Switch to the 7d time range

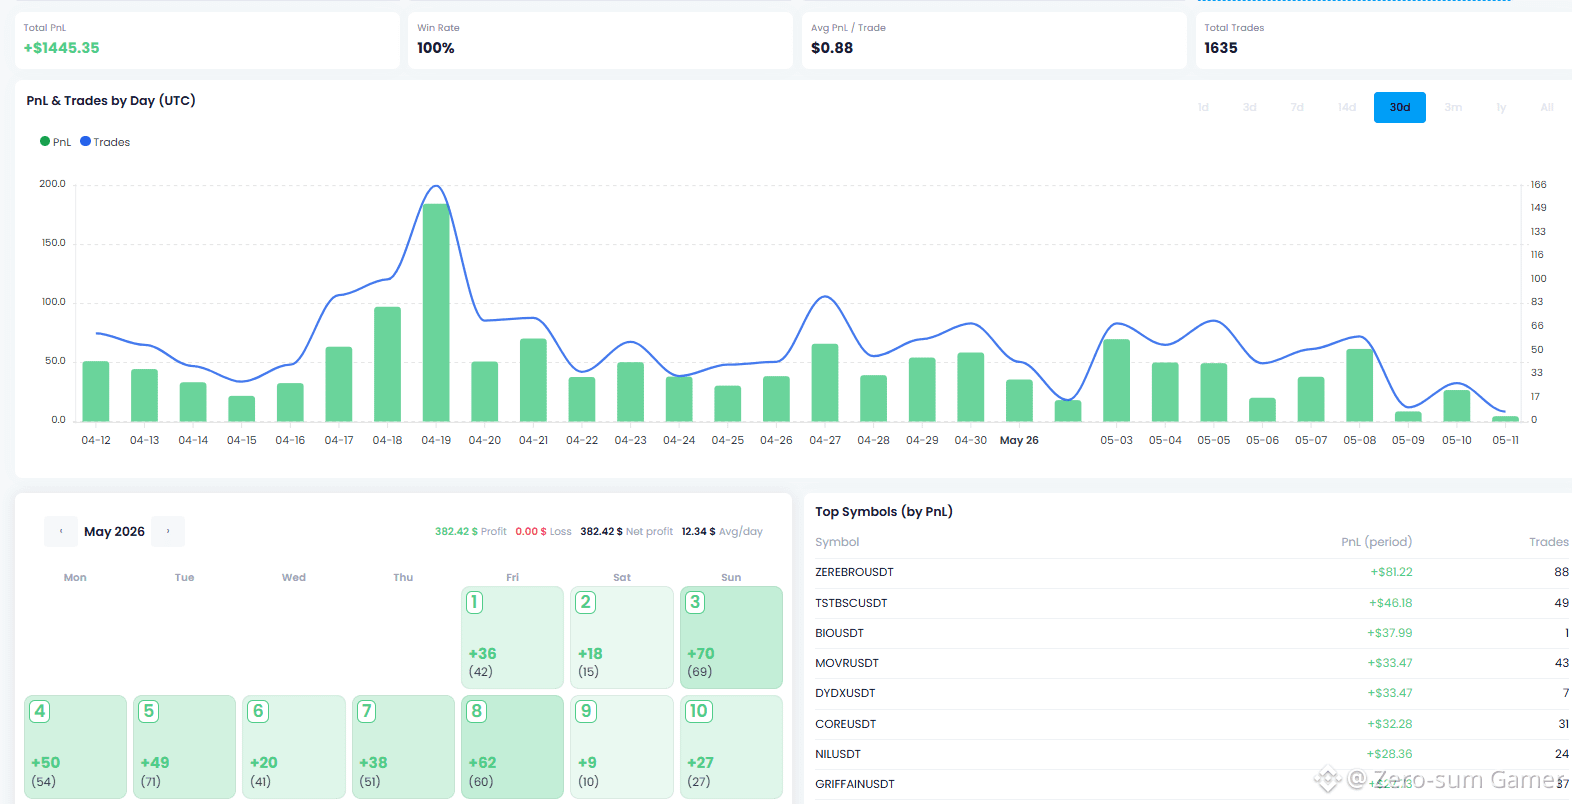coord(1297,107)
